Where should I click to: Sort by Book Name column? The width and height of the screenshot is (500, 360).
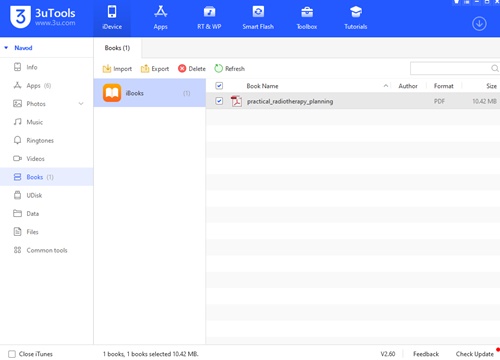(x=262, y=86)
